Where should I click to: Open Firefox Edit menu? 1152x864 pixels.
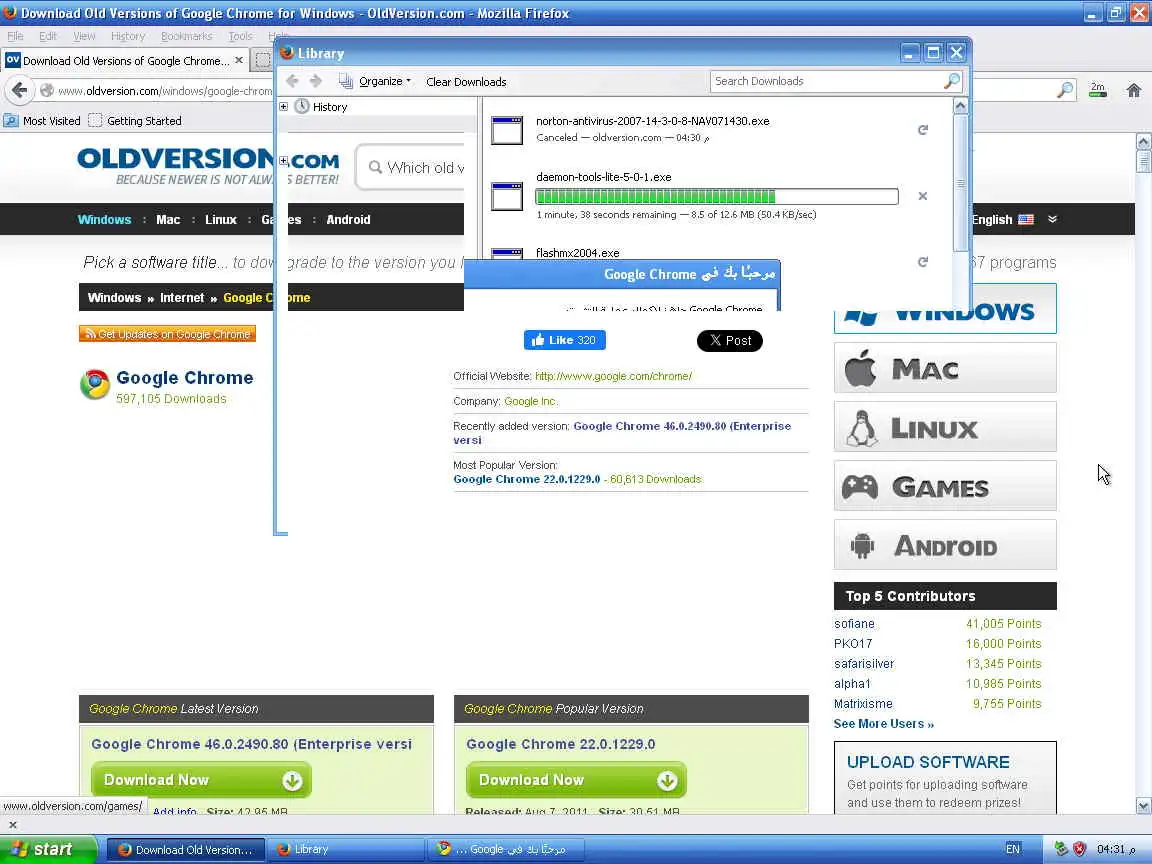point(48,36)
